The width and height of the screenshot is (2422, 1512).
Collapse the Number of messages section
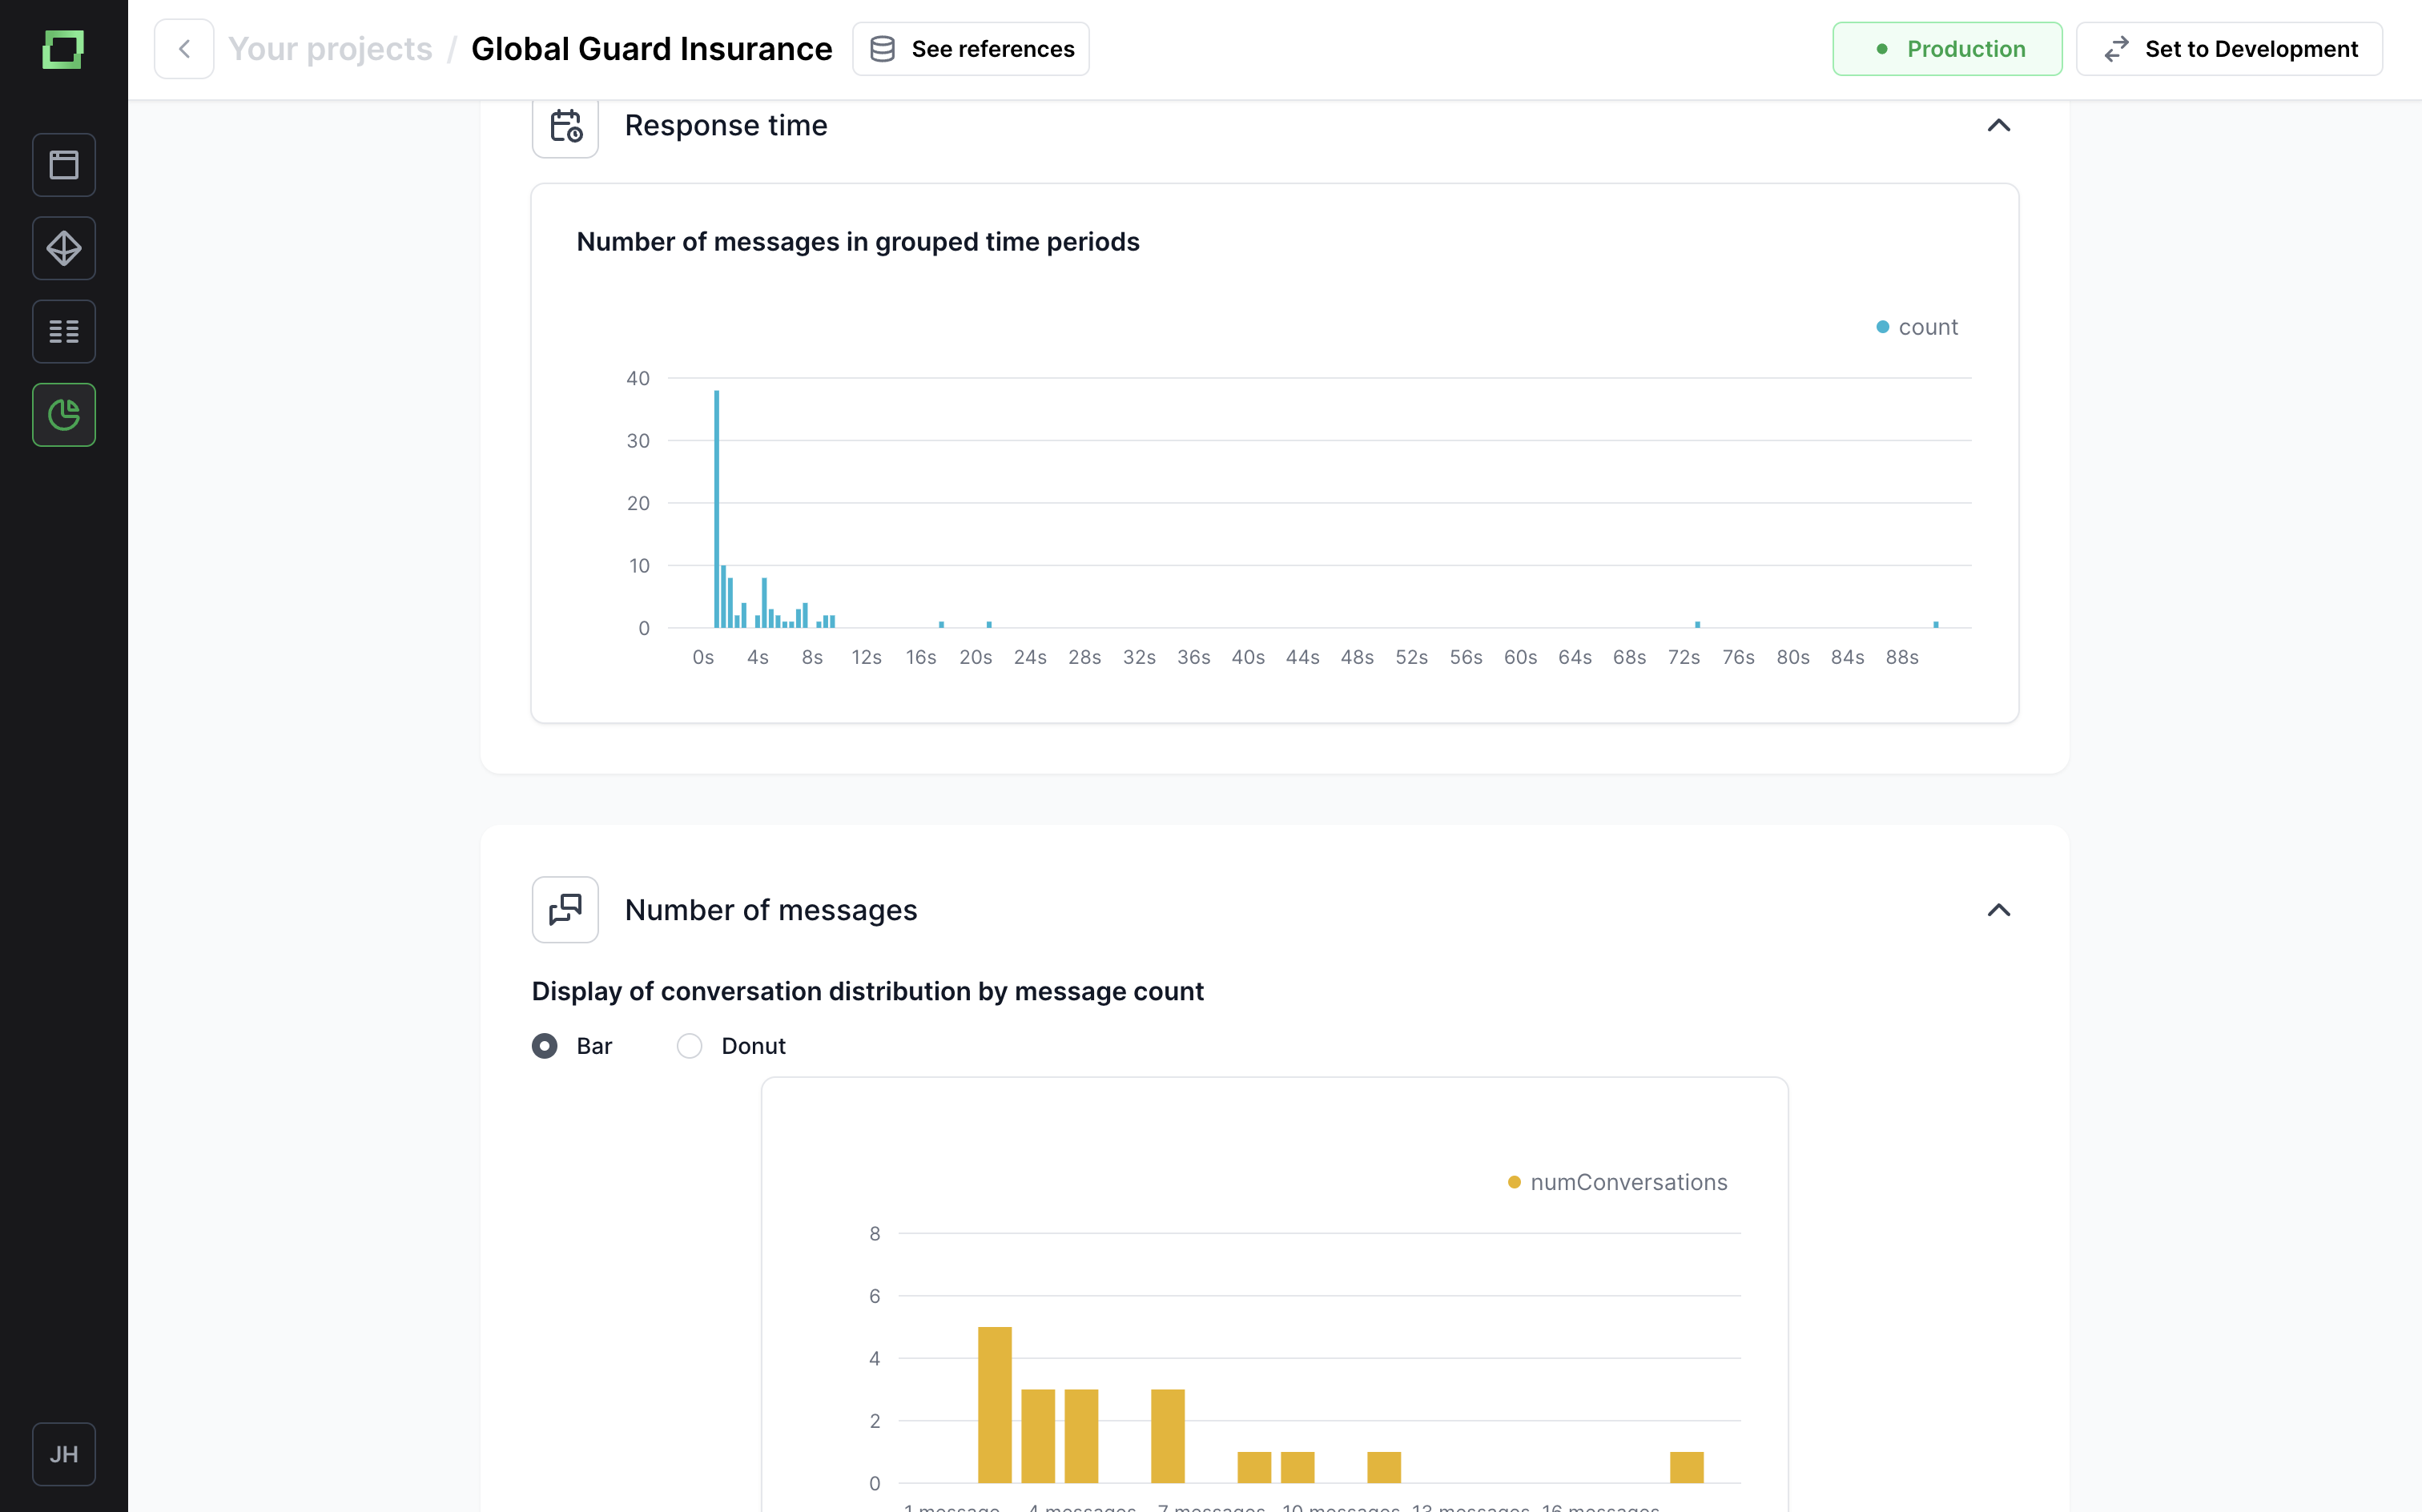[x=1998, y=910]
